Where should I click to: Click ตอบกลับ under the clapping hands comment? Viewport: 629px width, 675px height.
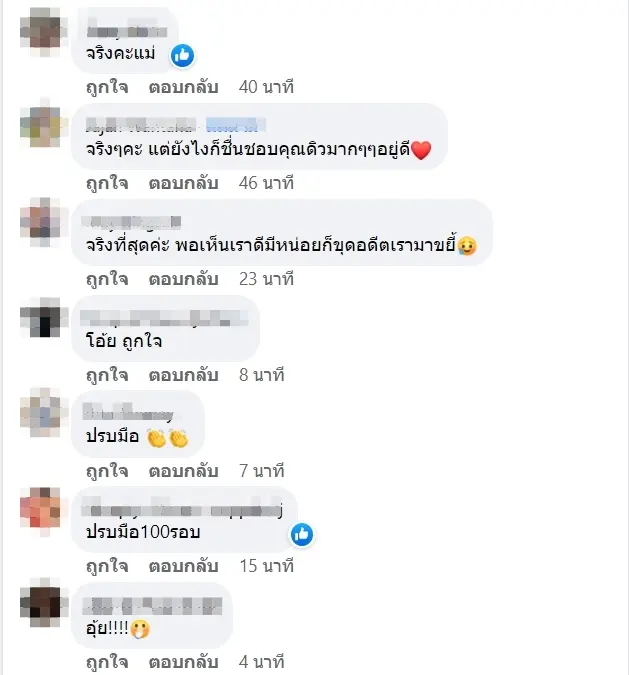184,471
